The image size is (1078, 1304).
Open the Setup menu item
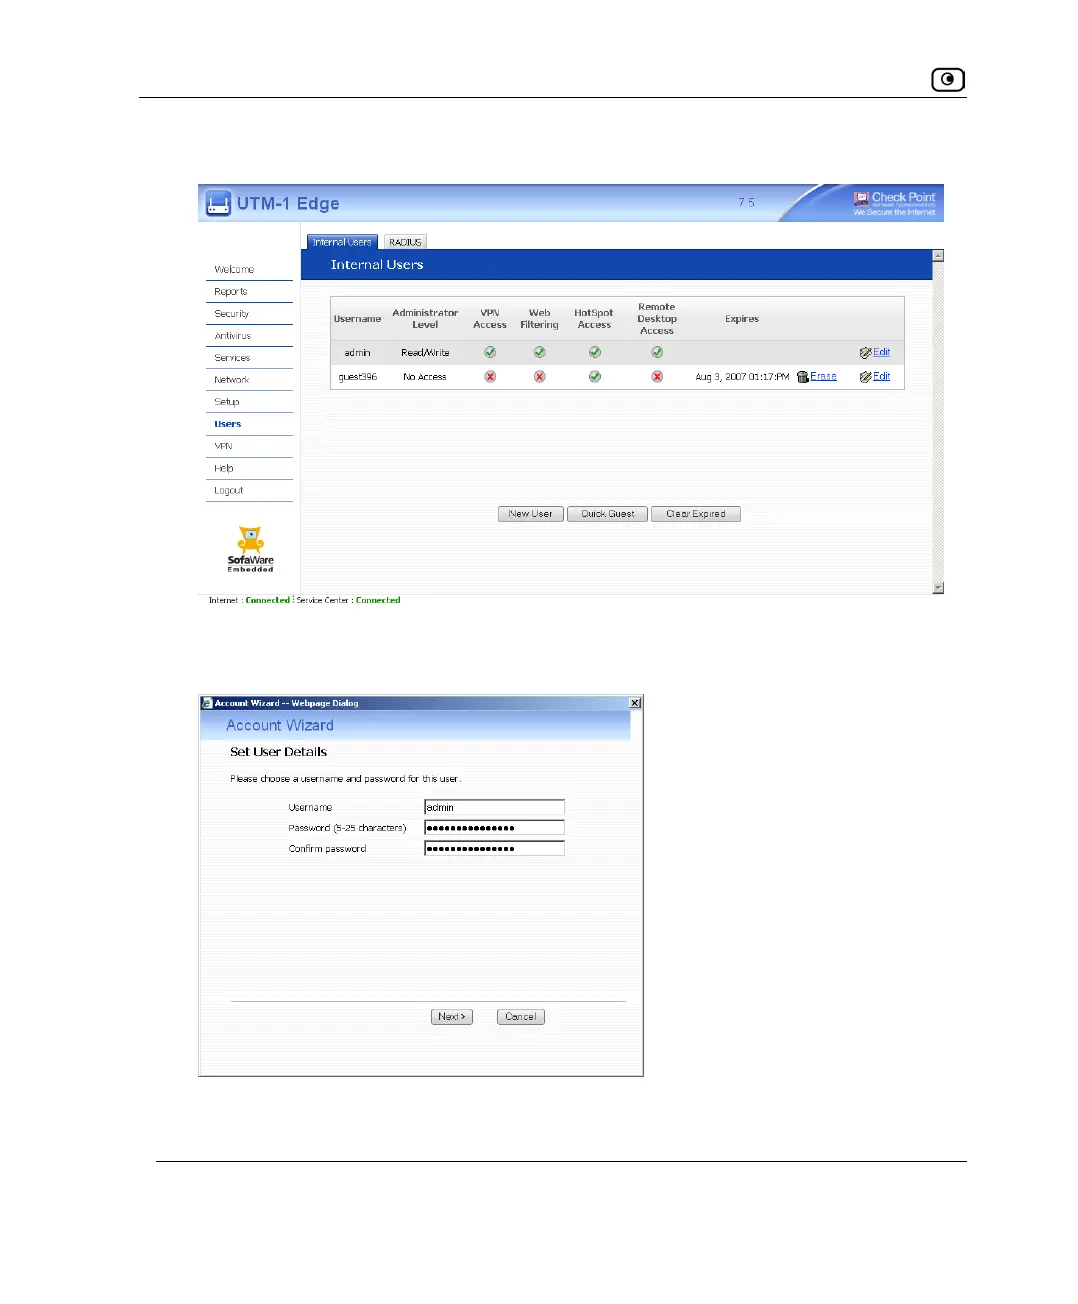(227, 402)
